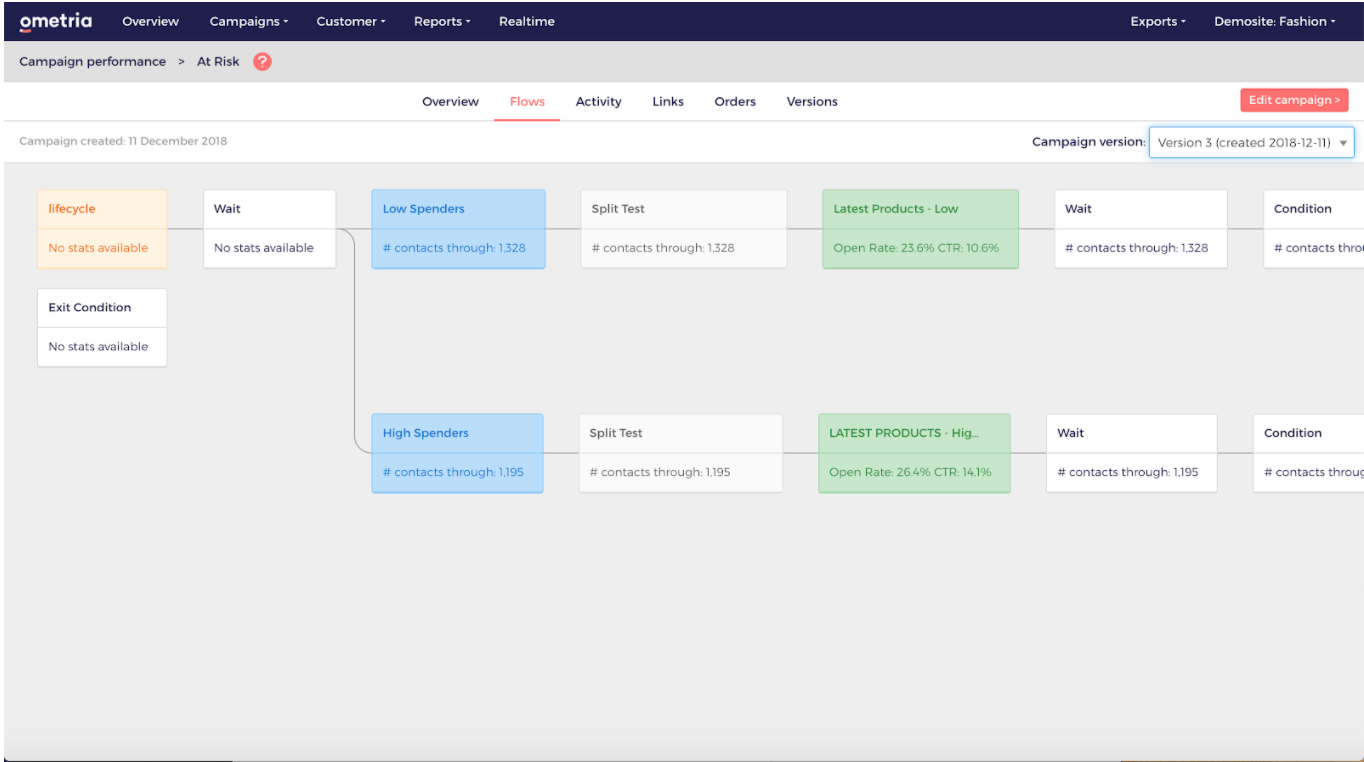This screenshot has width=1364, height=762.
Task: Go to Overview in top navigation bar
Action: click(x=150, y=21)
